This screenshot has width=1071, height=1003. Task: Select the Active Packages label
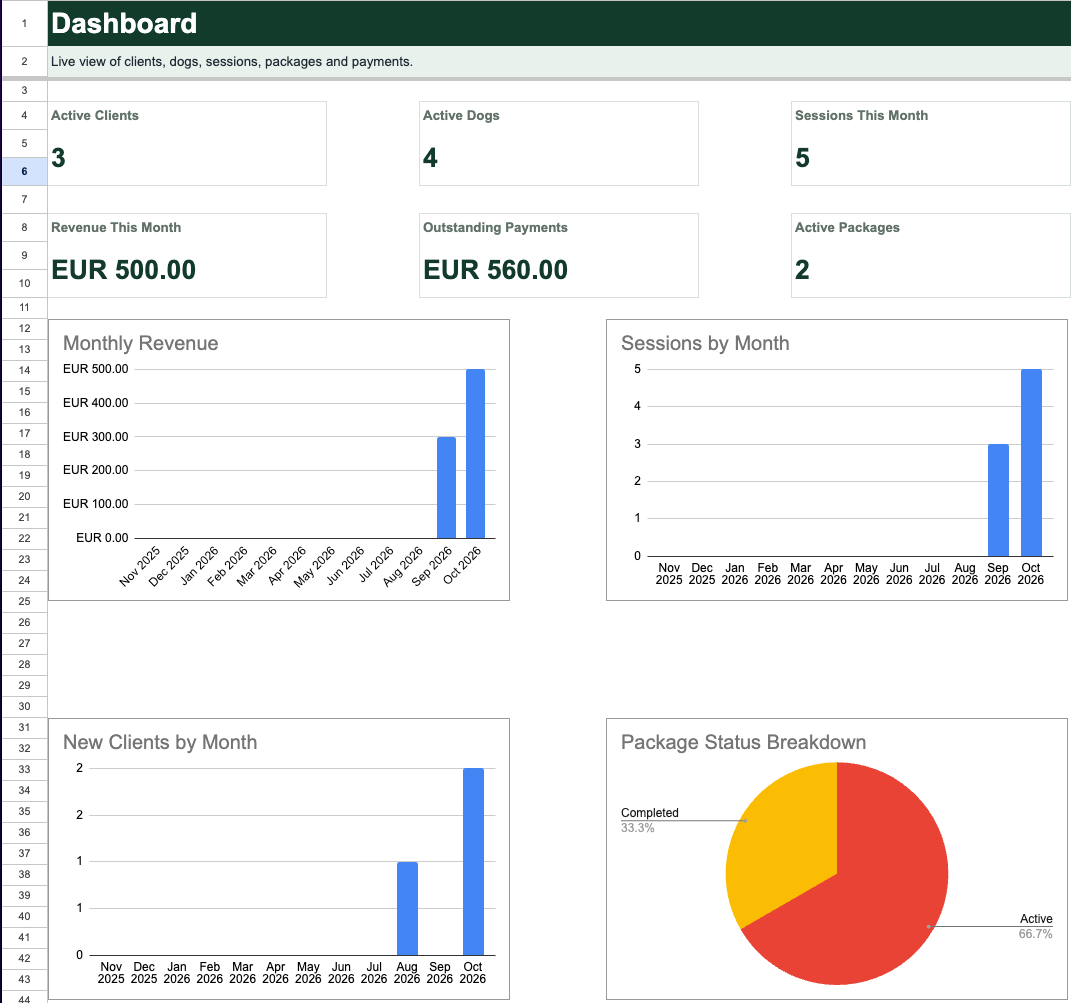(x=847, y=228)
